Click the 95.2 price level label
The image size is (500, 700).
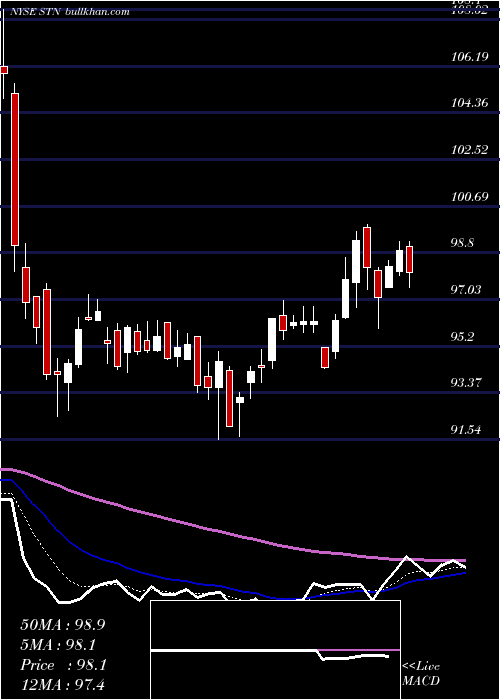pyautogui.click(x=462, y=336)
